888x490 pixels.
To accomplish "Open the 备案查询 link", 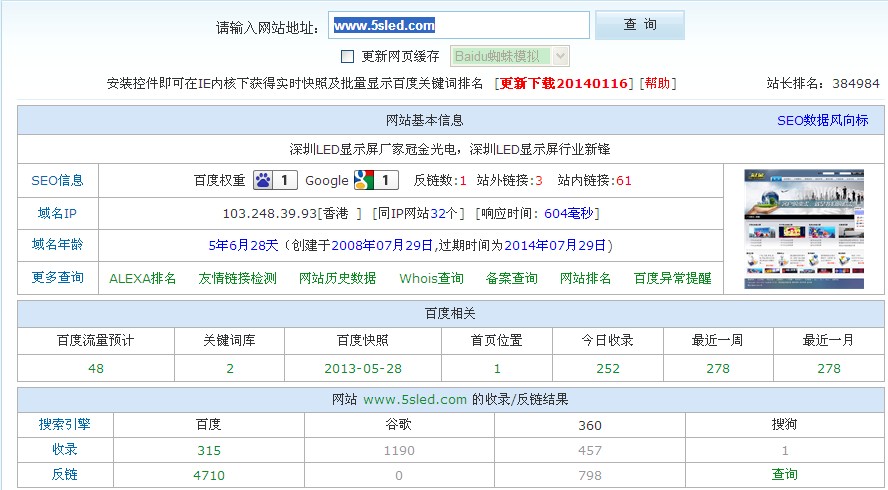I will 511,278.
